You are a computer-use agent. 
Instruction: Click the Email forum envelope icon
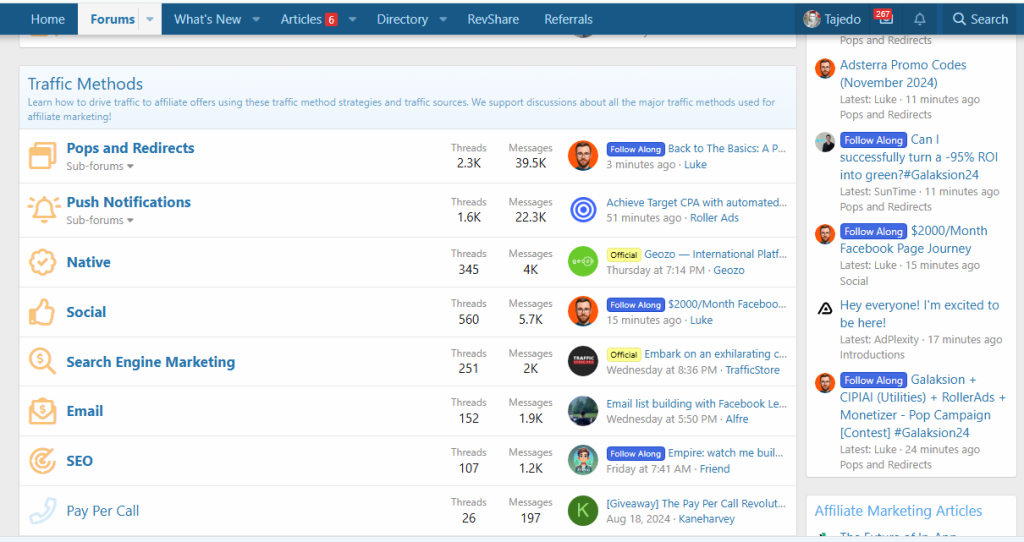point(42,411)
